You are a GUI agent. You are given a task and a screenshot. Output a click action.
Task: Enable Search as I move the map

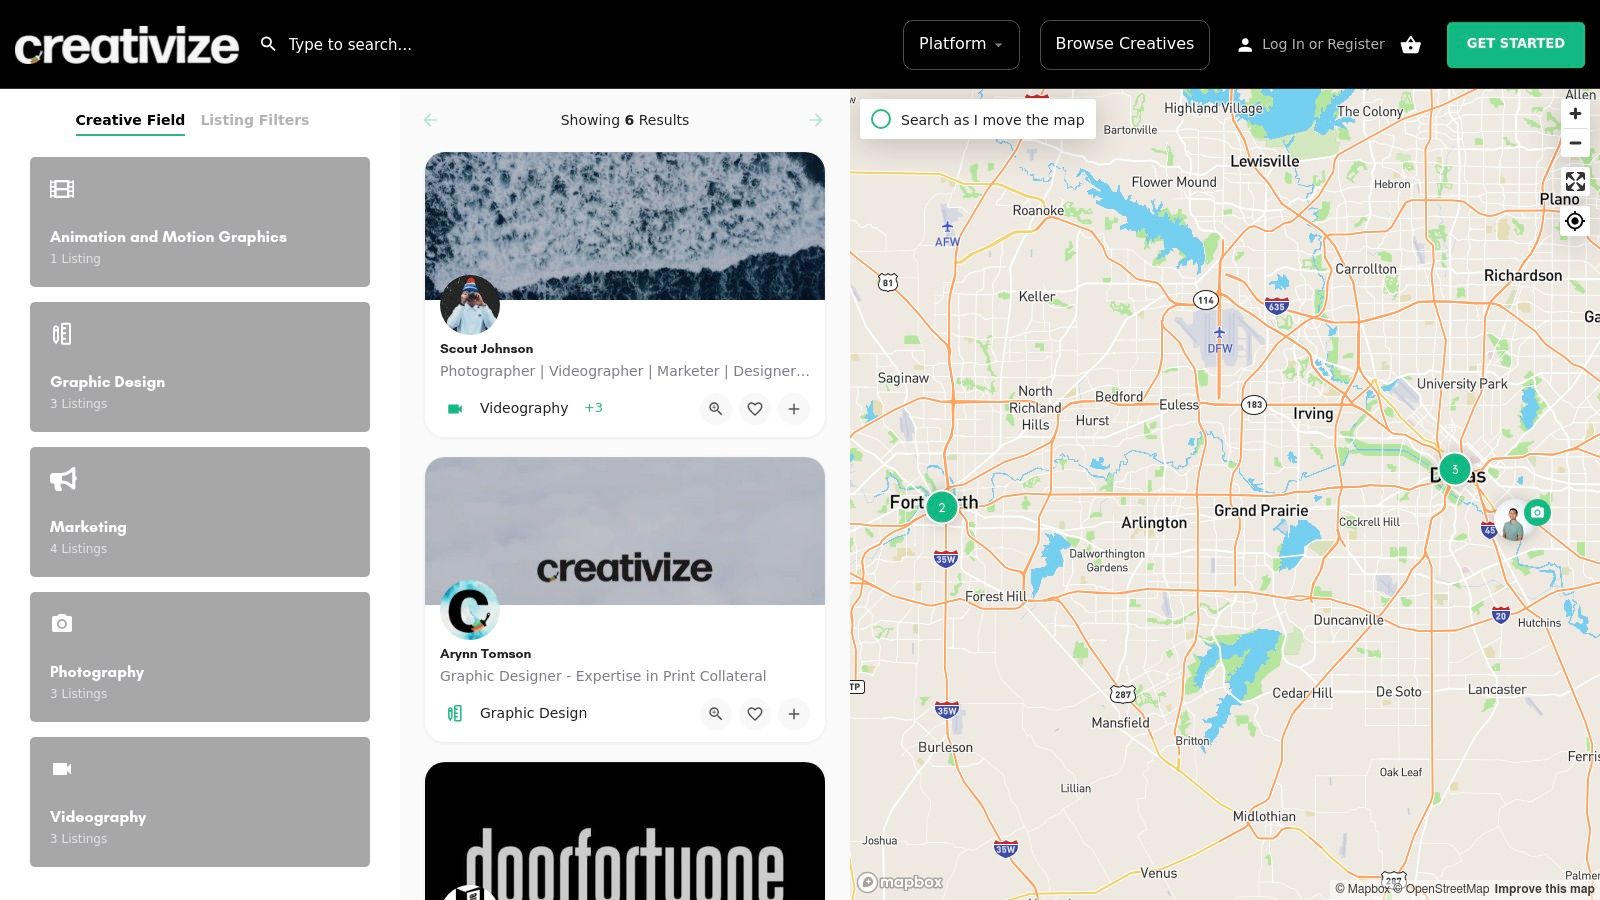(x=880, y=119)
